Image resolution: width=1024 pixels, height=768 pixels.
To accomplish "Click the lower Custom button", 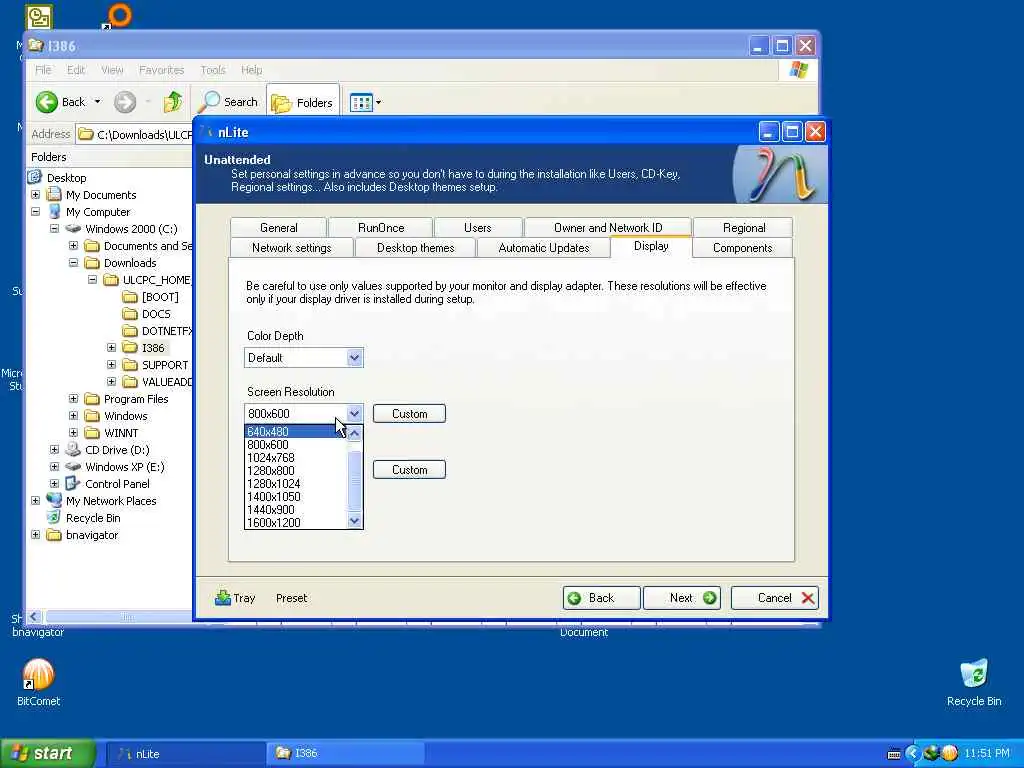I will 409,470.
